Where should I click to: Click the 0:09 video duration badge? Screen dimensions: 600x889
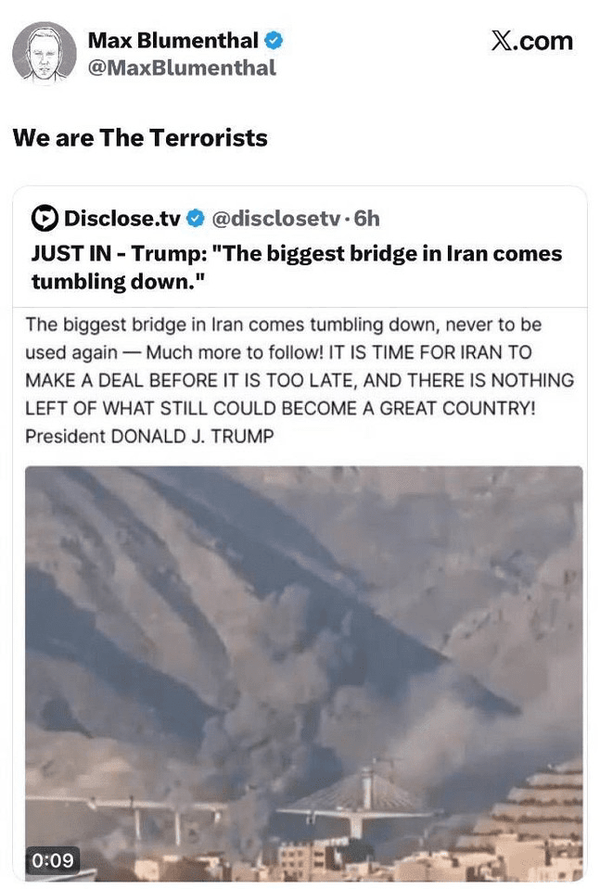click(x=52, y=860)
